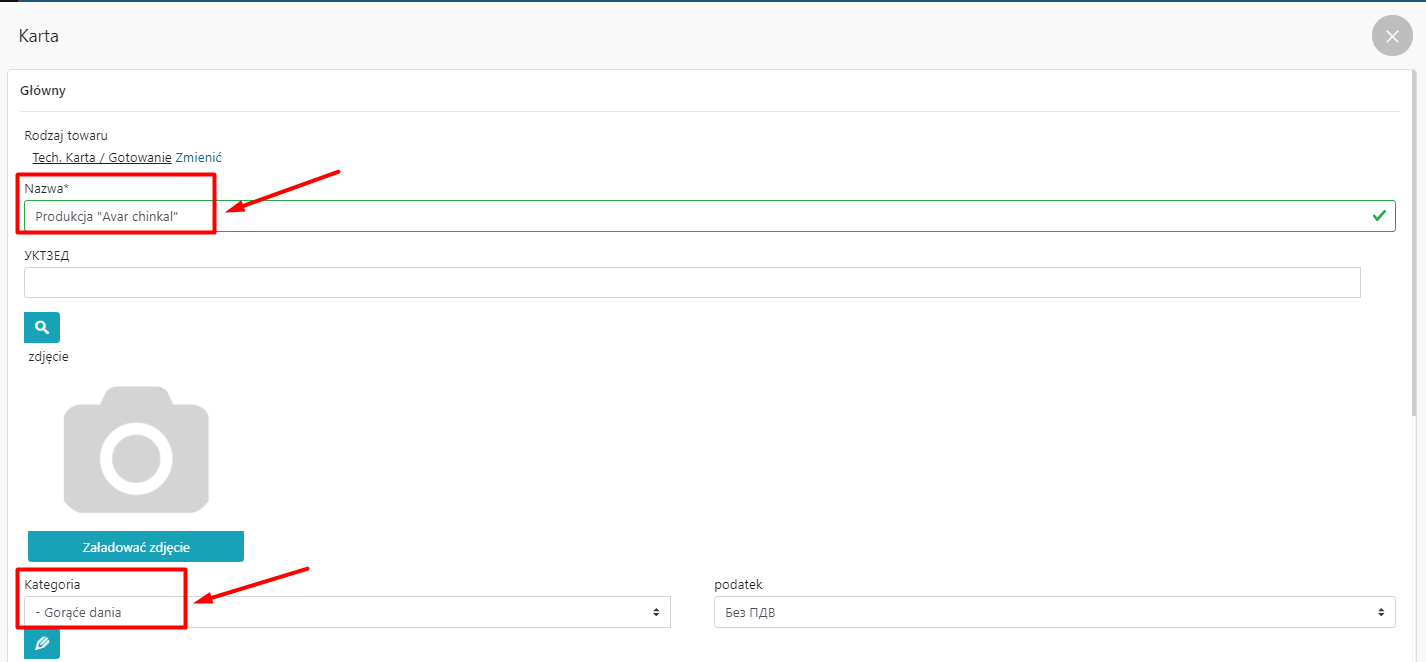
Task: Click the magnifier search button below УКТЗЕД
Action: 42,327
